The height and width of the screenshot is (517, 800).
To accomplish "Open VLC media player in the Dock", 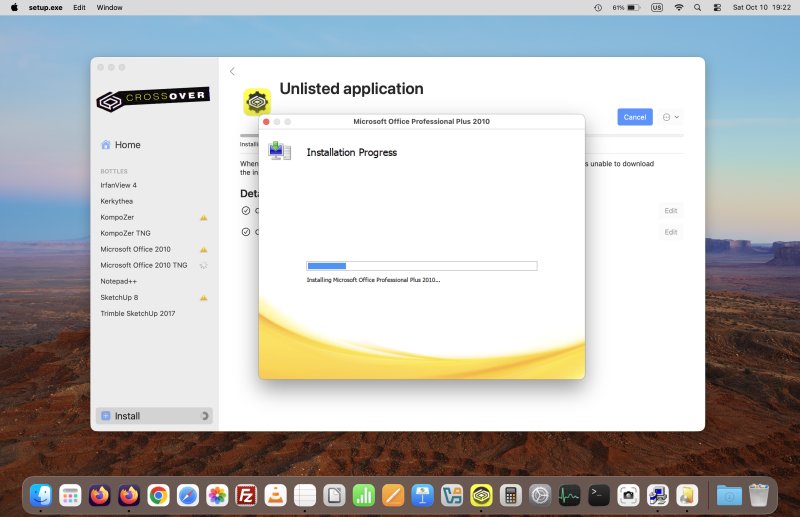I will (x=276, y=495).
